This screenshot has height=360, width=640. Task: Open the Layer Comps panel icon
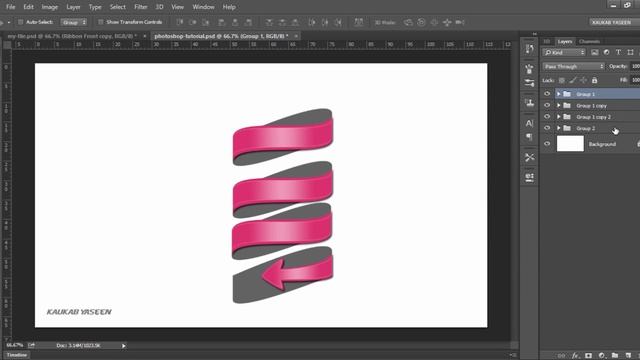pos(529,177)
